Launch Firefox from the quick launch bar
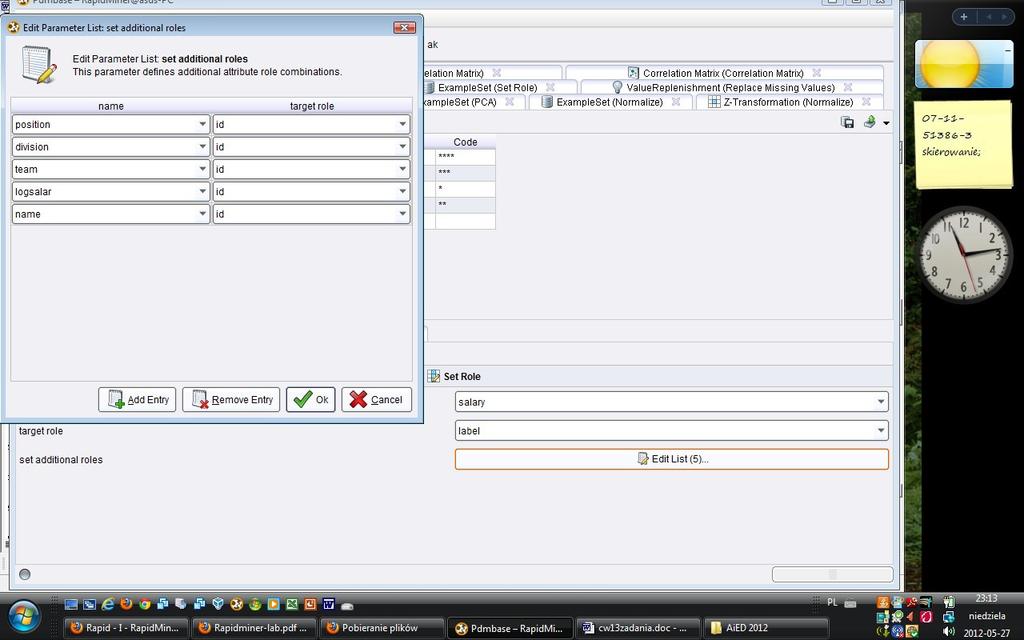Screen dimensions: 1024x640 [x=126, y=604]
